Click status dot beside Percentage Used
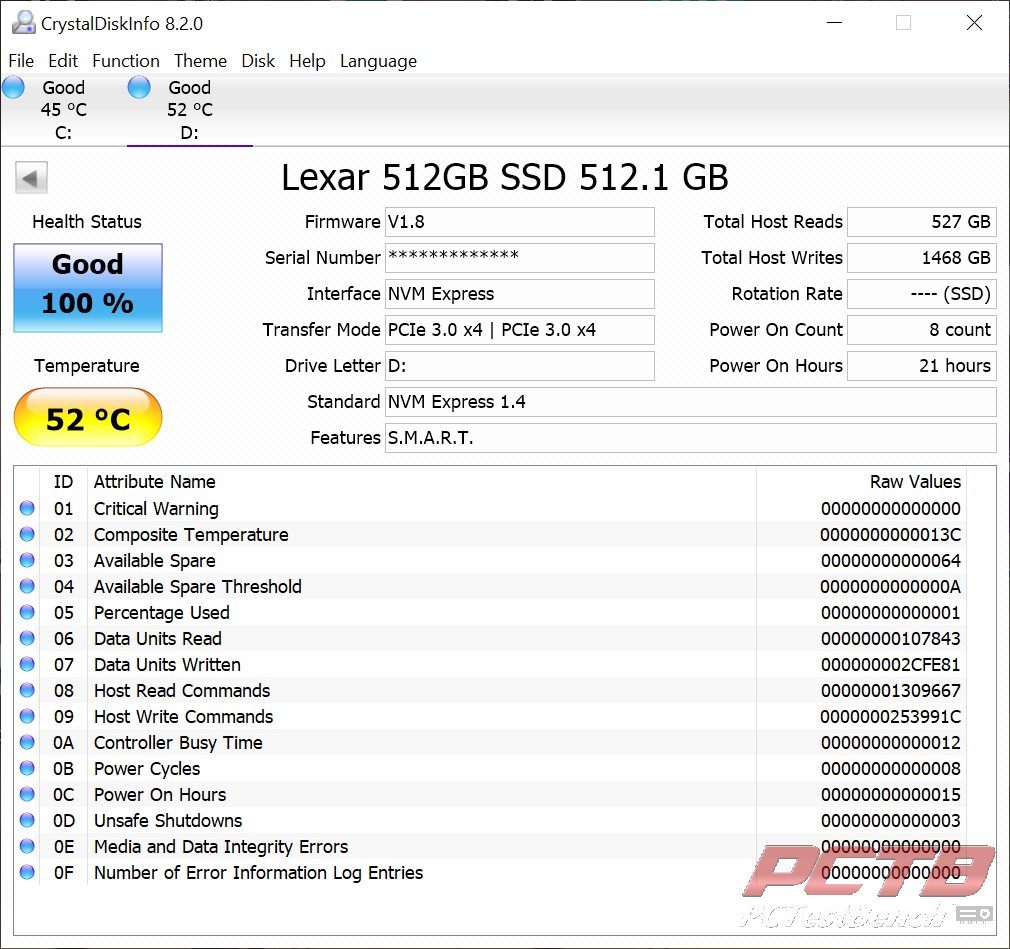1010x949 pixels. coord(27,612)
